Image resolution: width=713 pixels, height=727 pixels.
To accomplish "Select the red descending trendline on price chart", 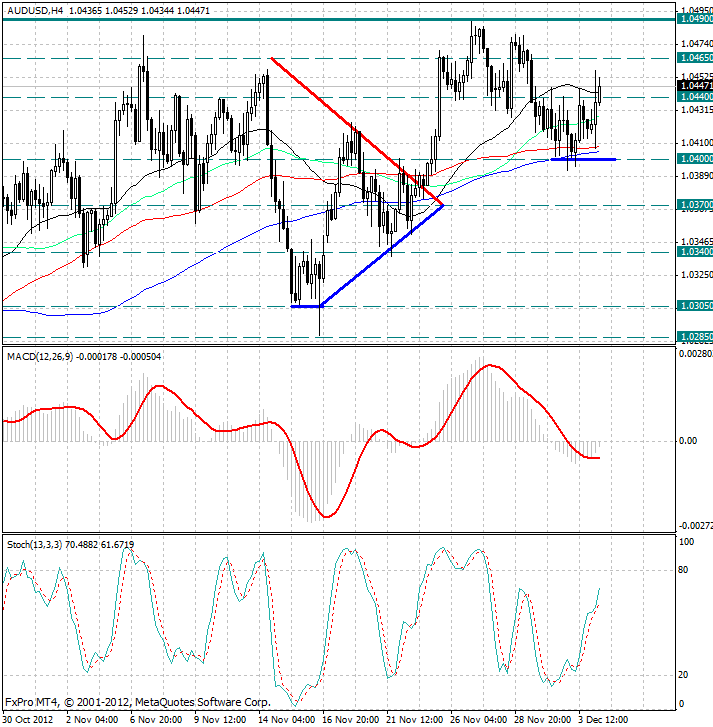I will [x=357, y=132].
